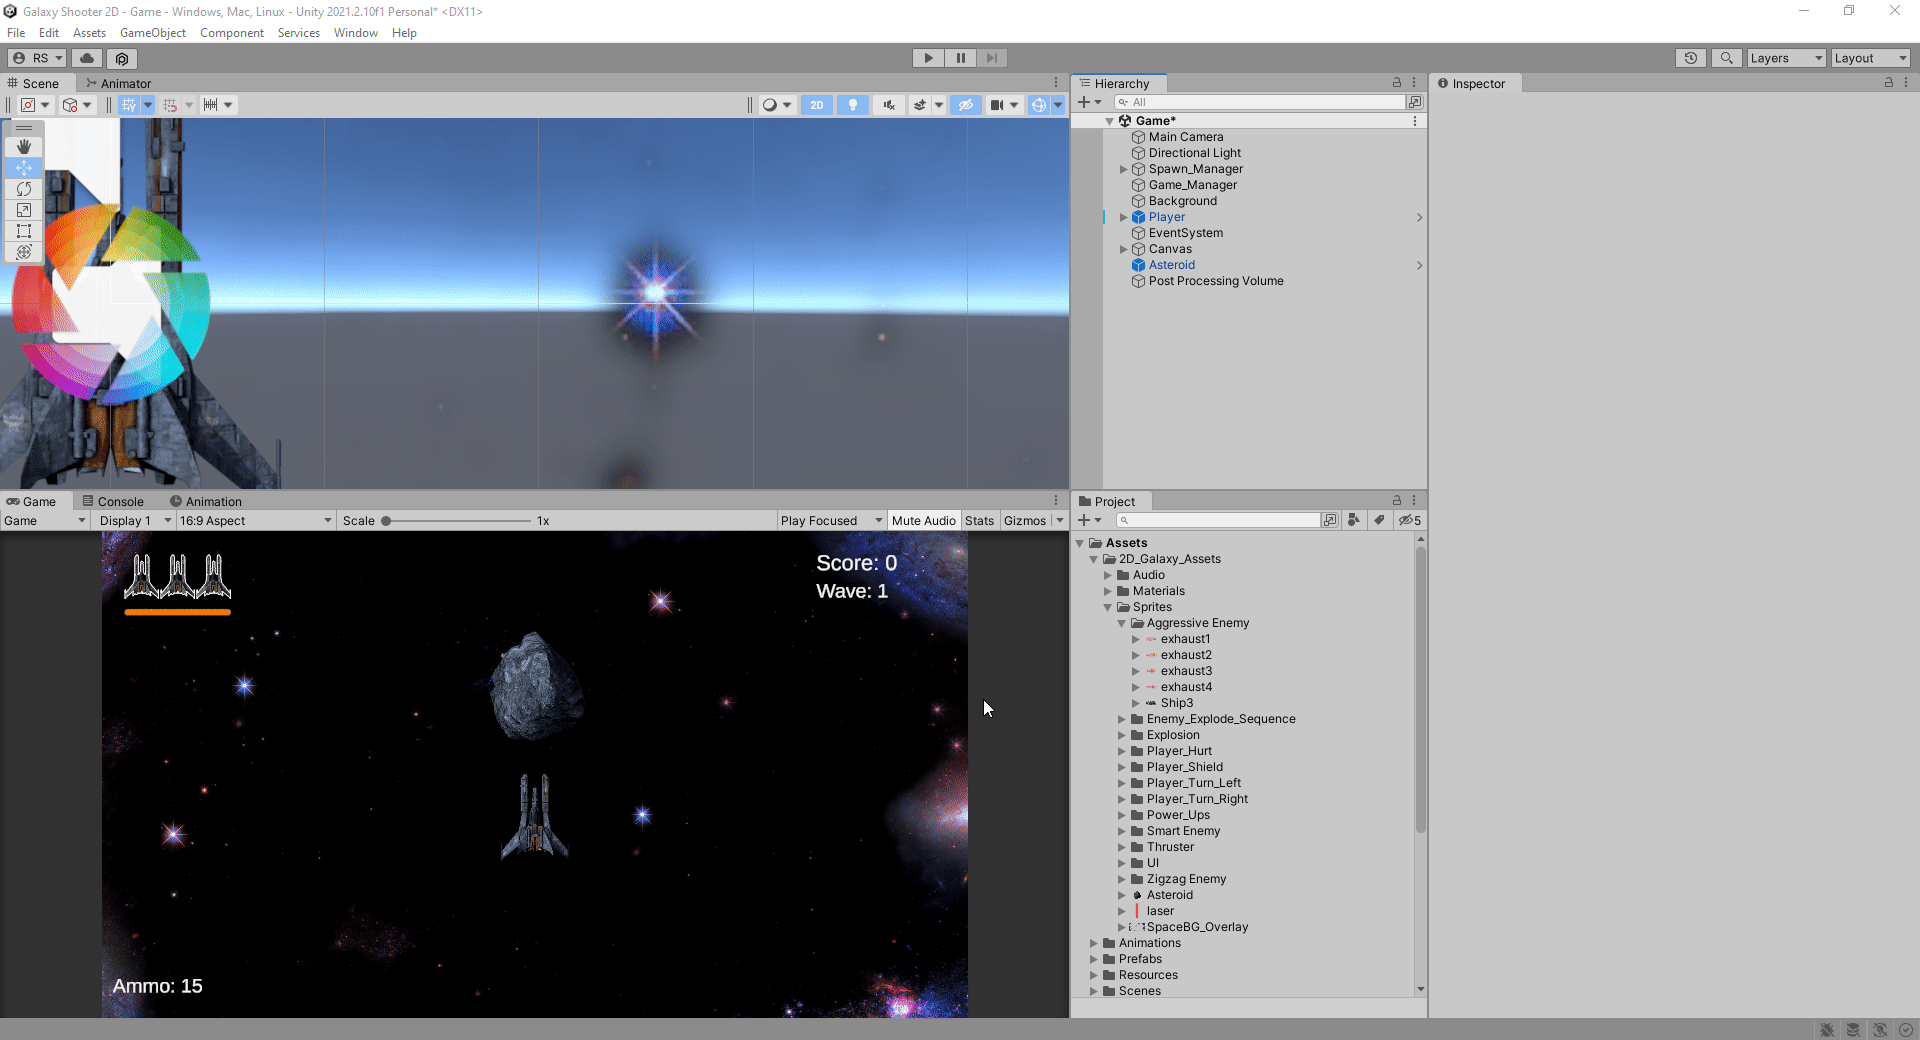Toggle grid visibility in Scene toolbar
Viewport: 1920px width, 1040px height.
point(129,105)
